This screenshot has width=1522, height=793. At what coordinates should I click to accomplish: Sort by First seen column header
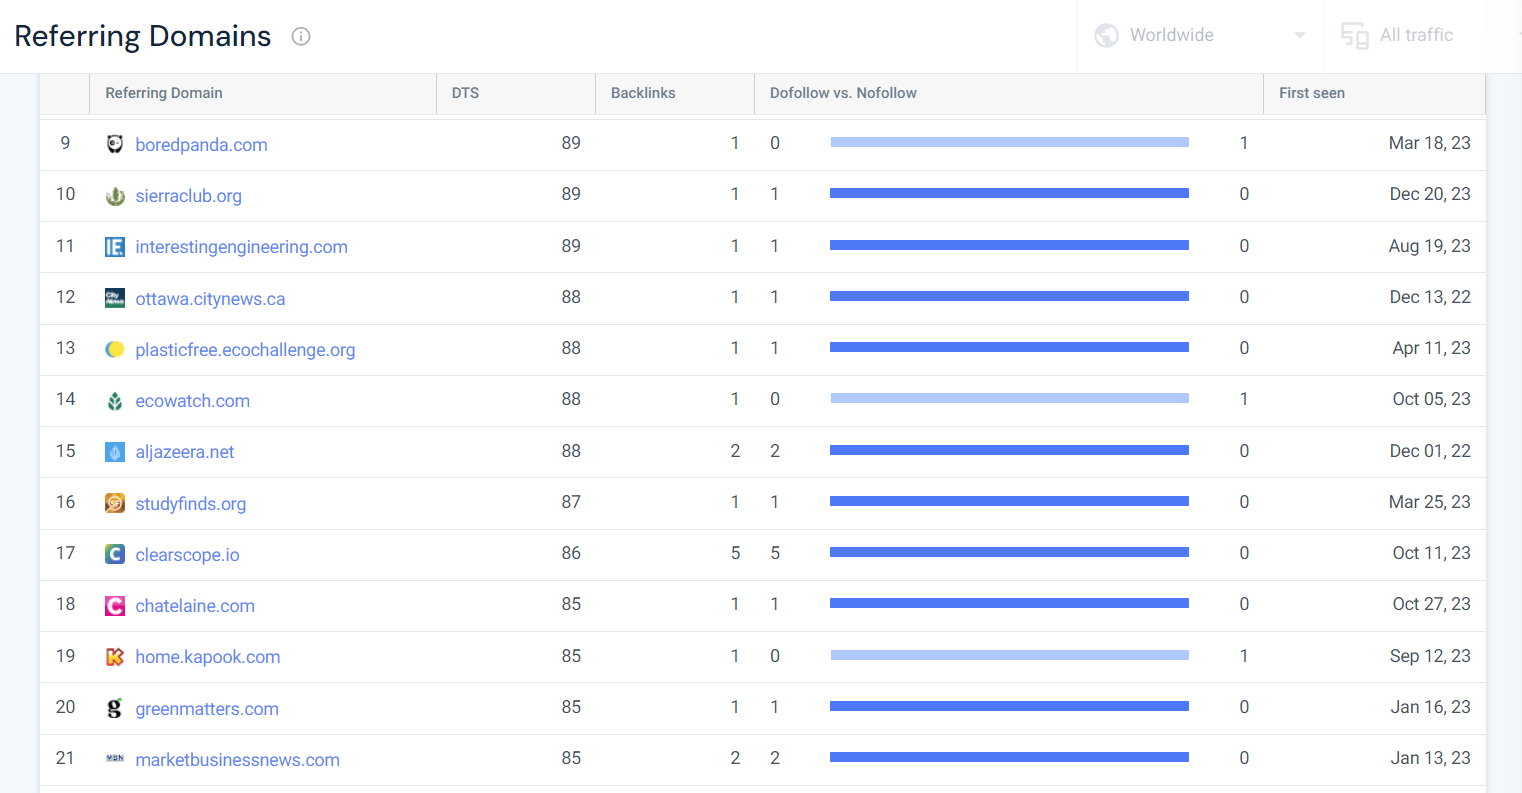[1311, 93]
